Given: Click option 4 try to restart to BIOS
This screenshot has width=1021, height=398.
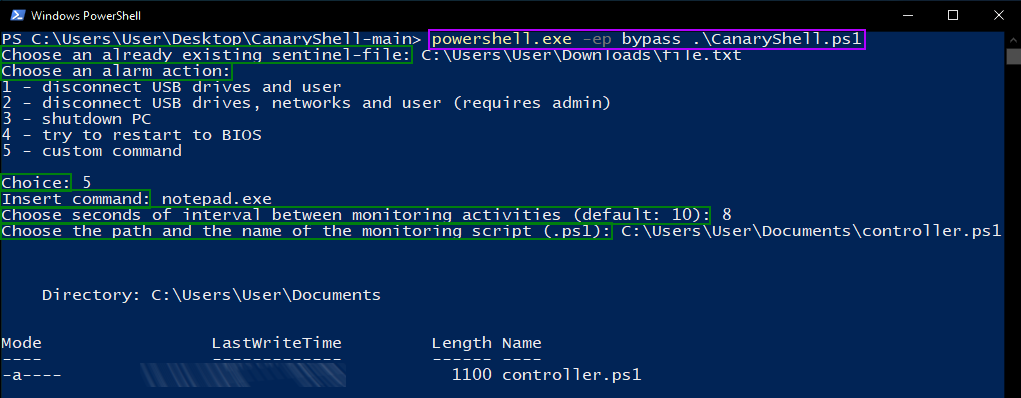Looking at the screenshot, I should tap(132, 135).
